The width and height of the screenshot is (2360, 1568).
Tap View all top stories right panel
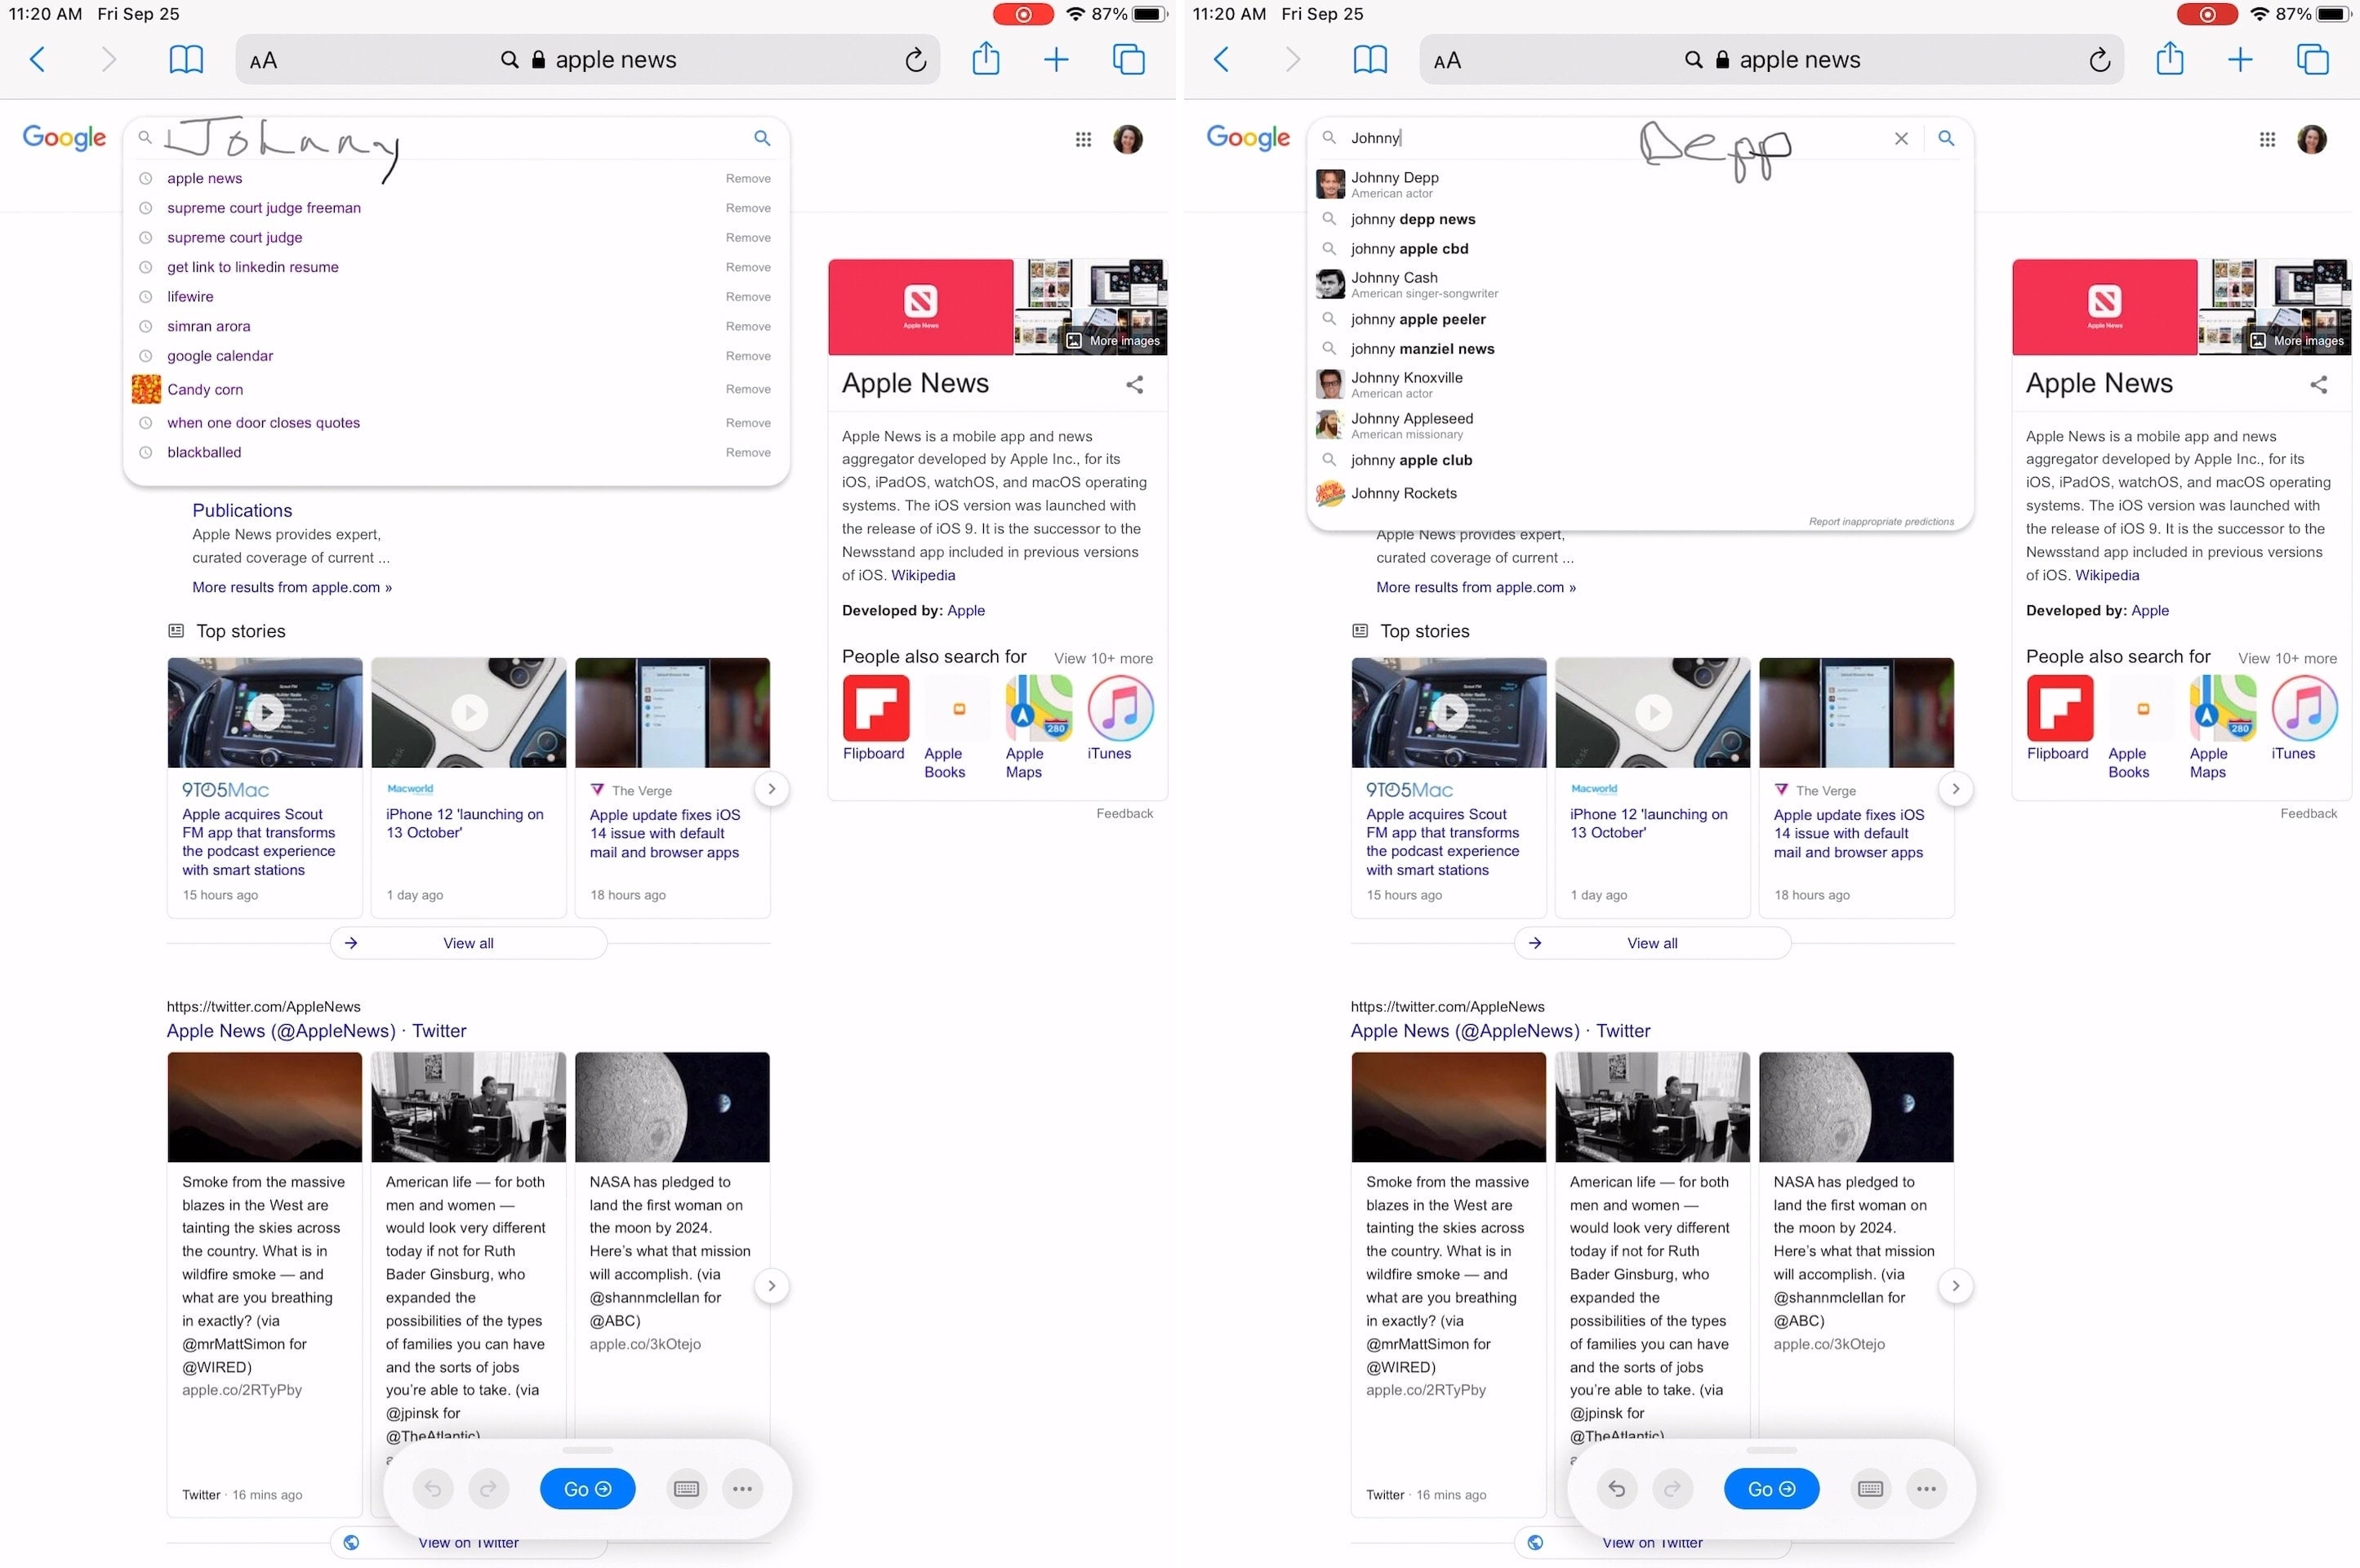(x=1651, y=943)
